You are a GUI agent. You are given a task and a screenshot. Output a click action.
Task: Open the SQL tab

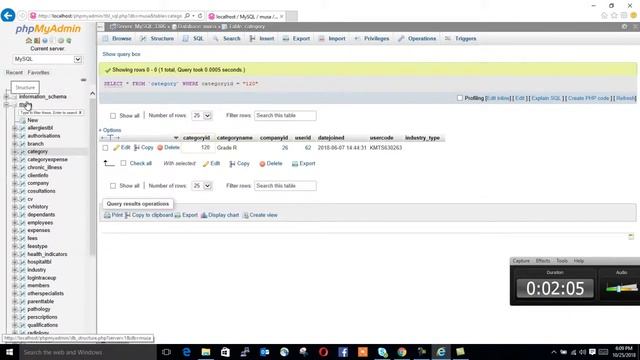click(x=193, y=38)
